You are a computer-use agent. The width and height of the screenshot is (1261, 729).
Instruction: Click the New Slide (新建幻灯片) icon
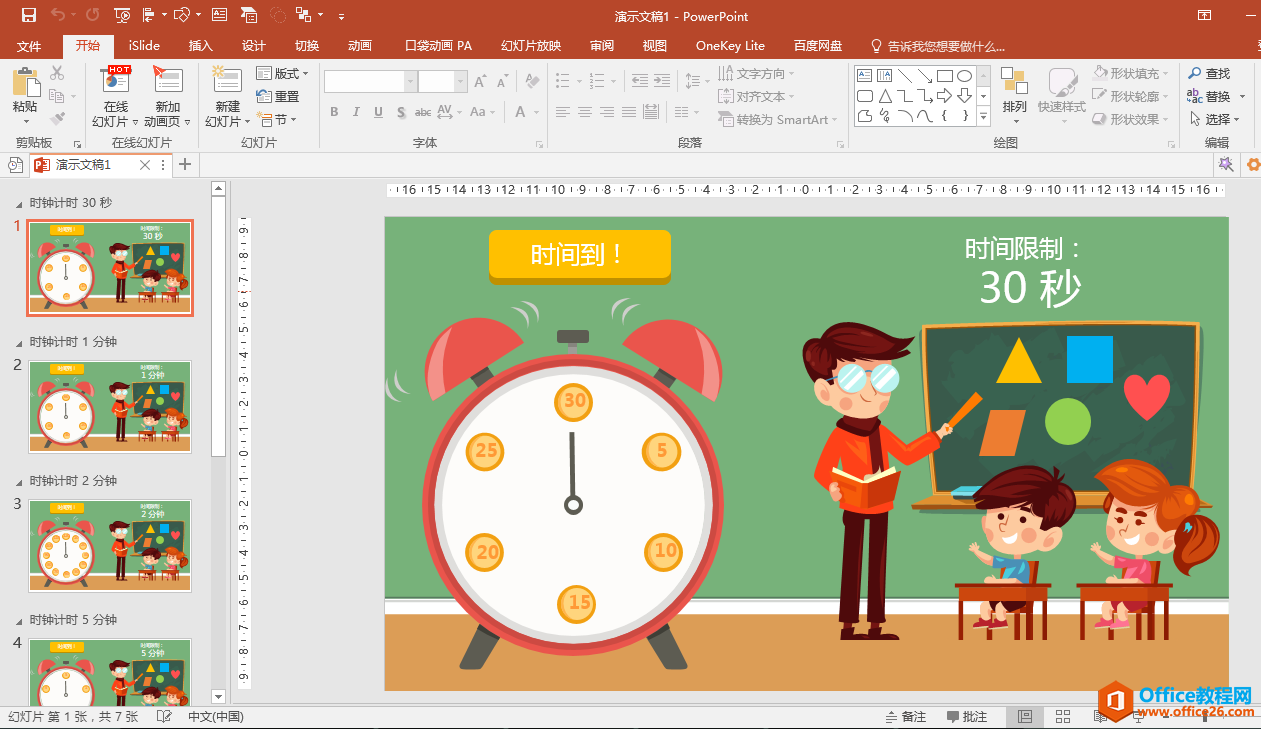(x=227, y=84)
